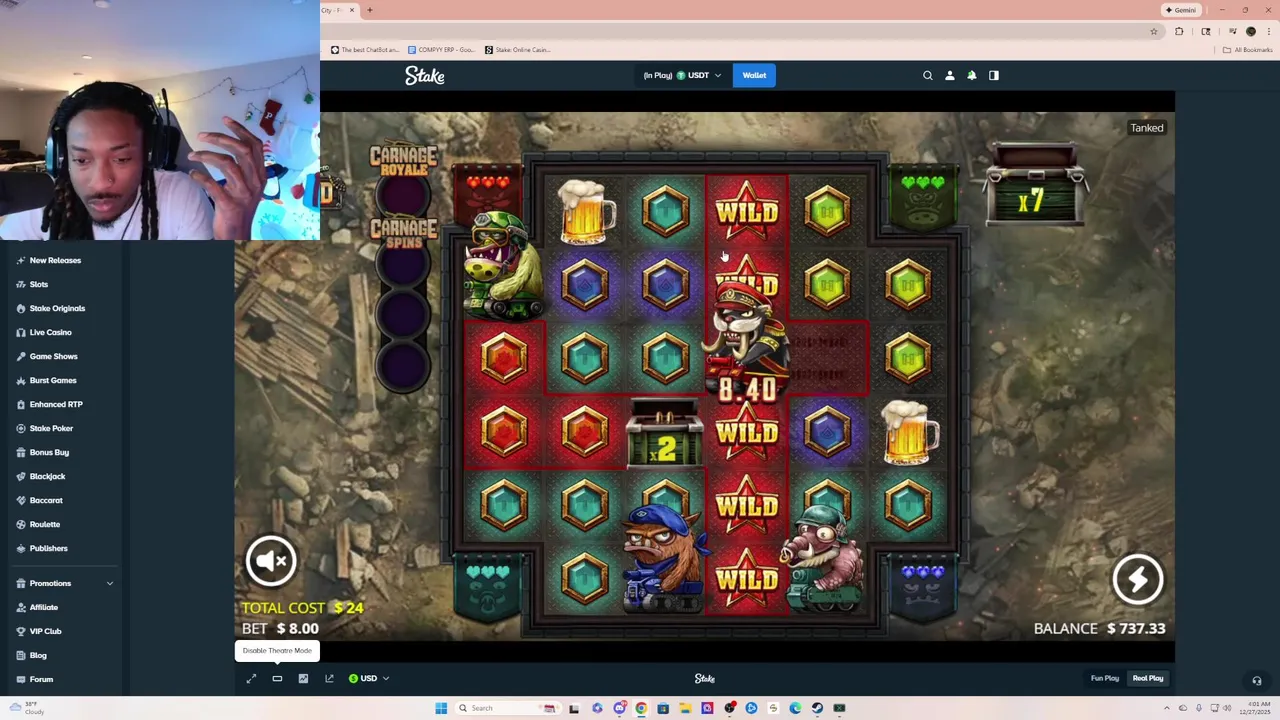Open Stake Poker in sidebar
The height and width of the screenshot is (720, 1280).
(x=51, y=428)
